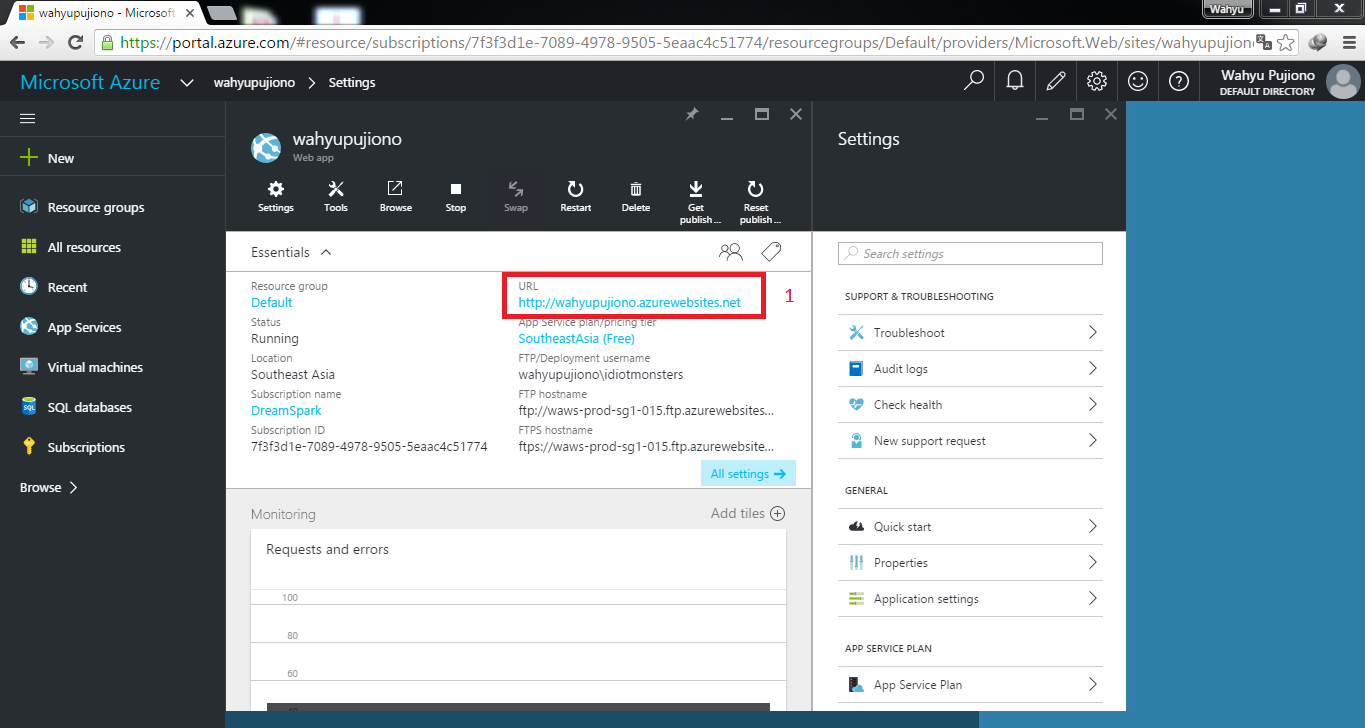Open Check health settings row
1365x728 pixels.
[x=970, y=405]
